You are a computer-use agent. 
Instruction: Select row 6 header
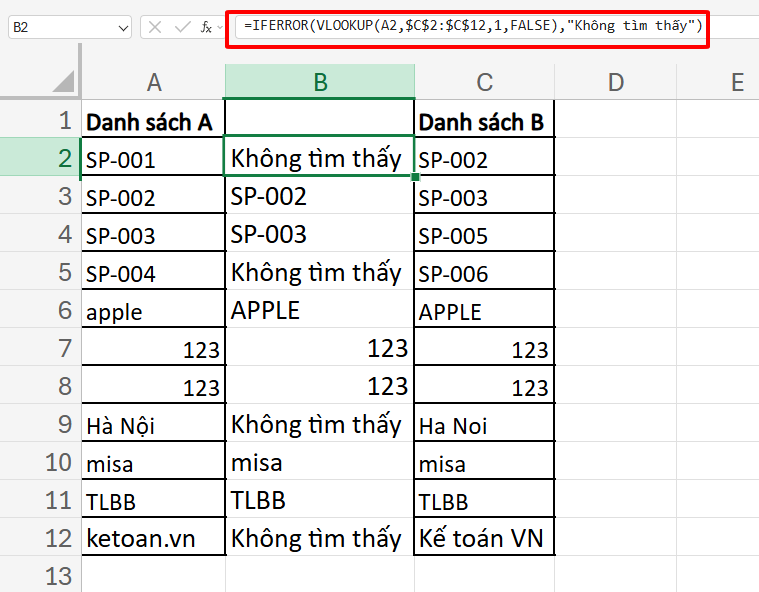click(41, 309)
